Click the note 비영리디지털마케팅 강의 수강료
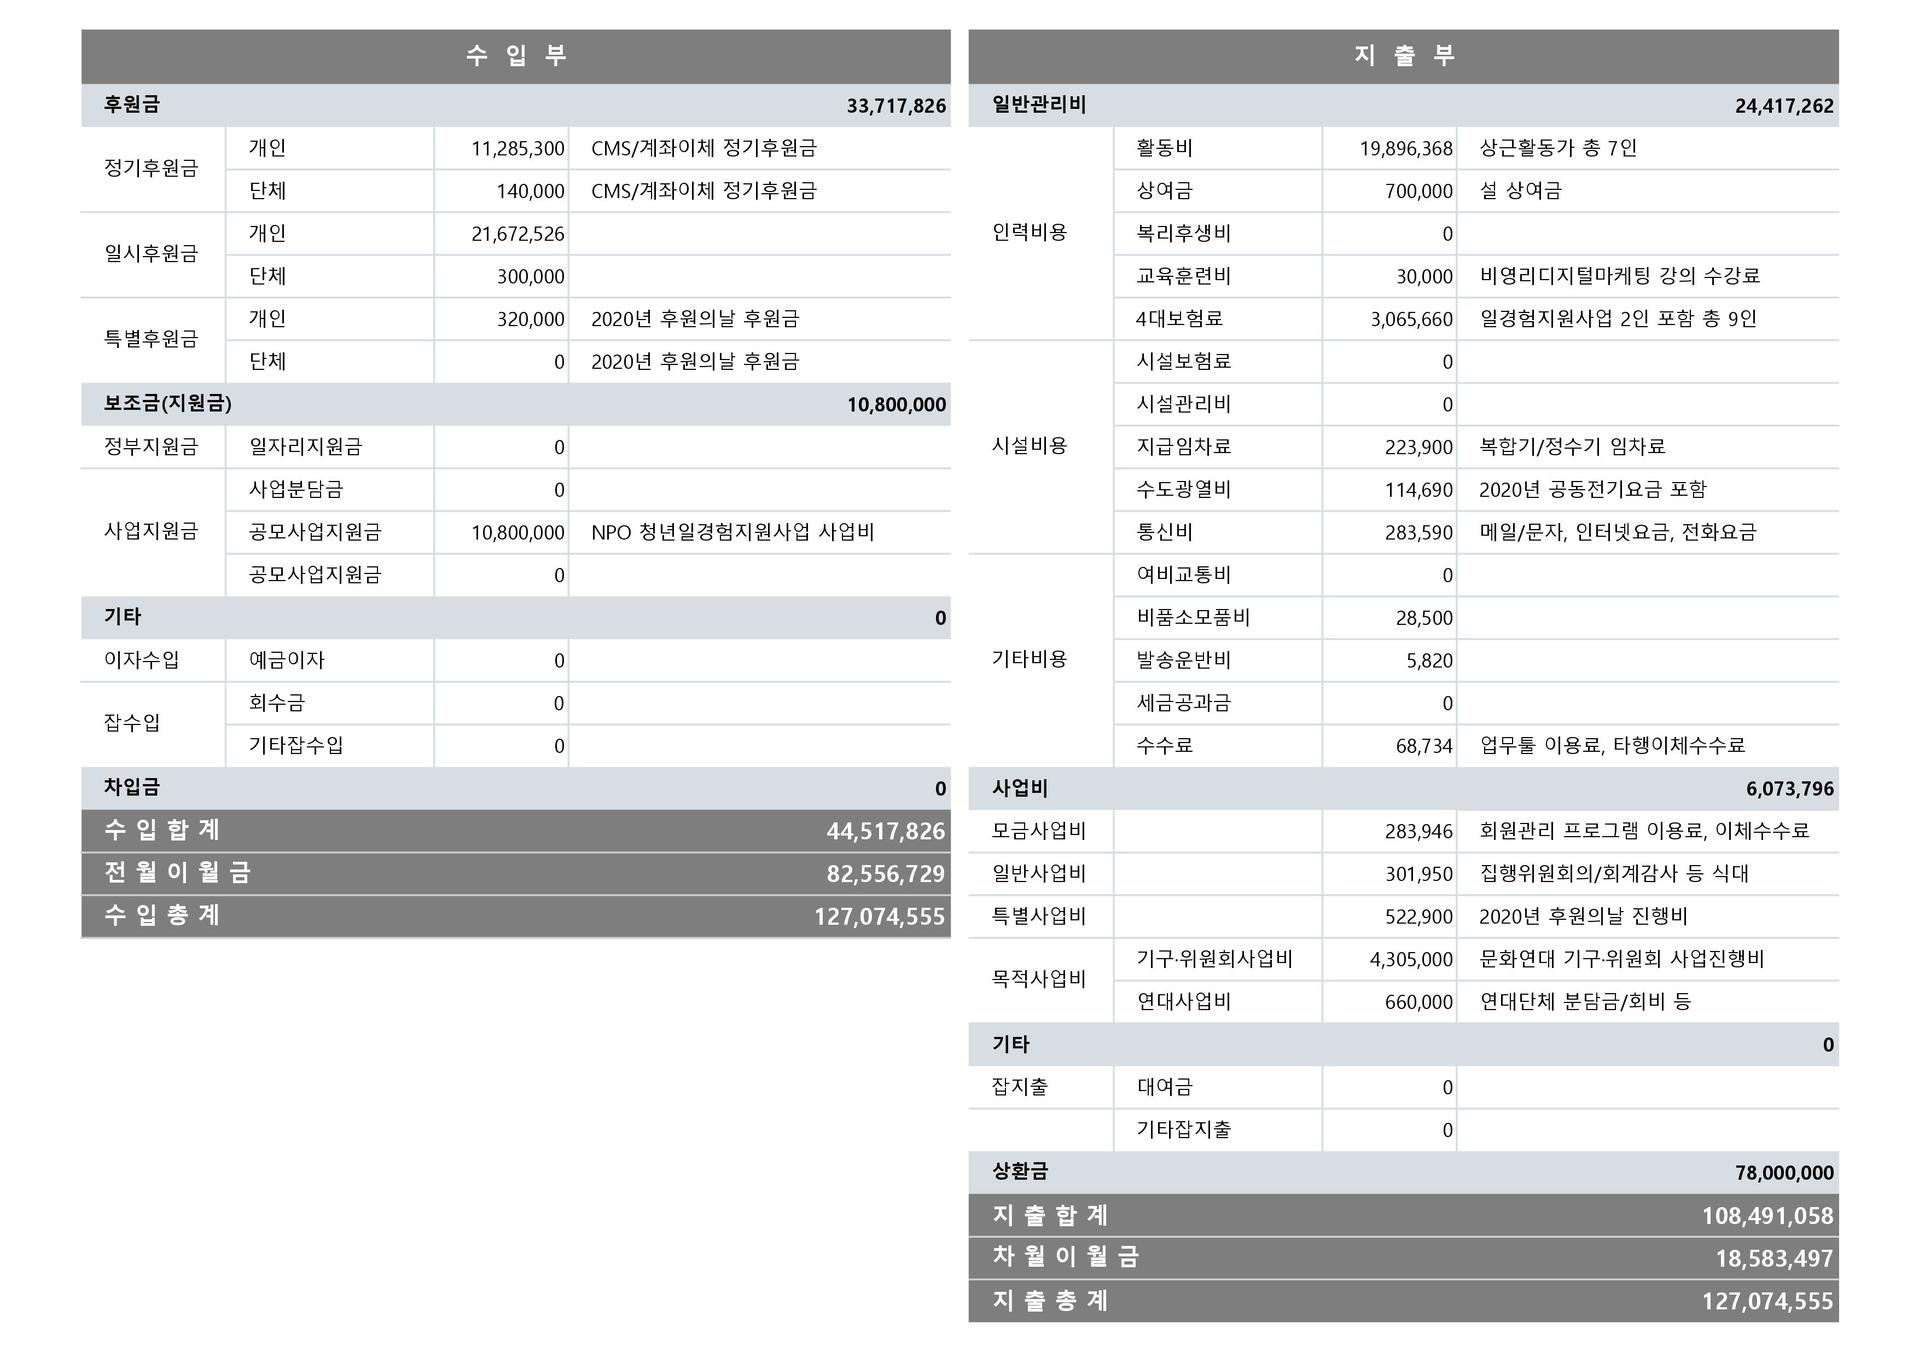The image size is (1919, 1357). (1619, 276)
